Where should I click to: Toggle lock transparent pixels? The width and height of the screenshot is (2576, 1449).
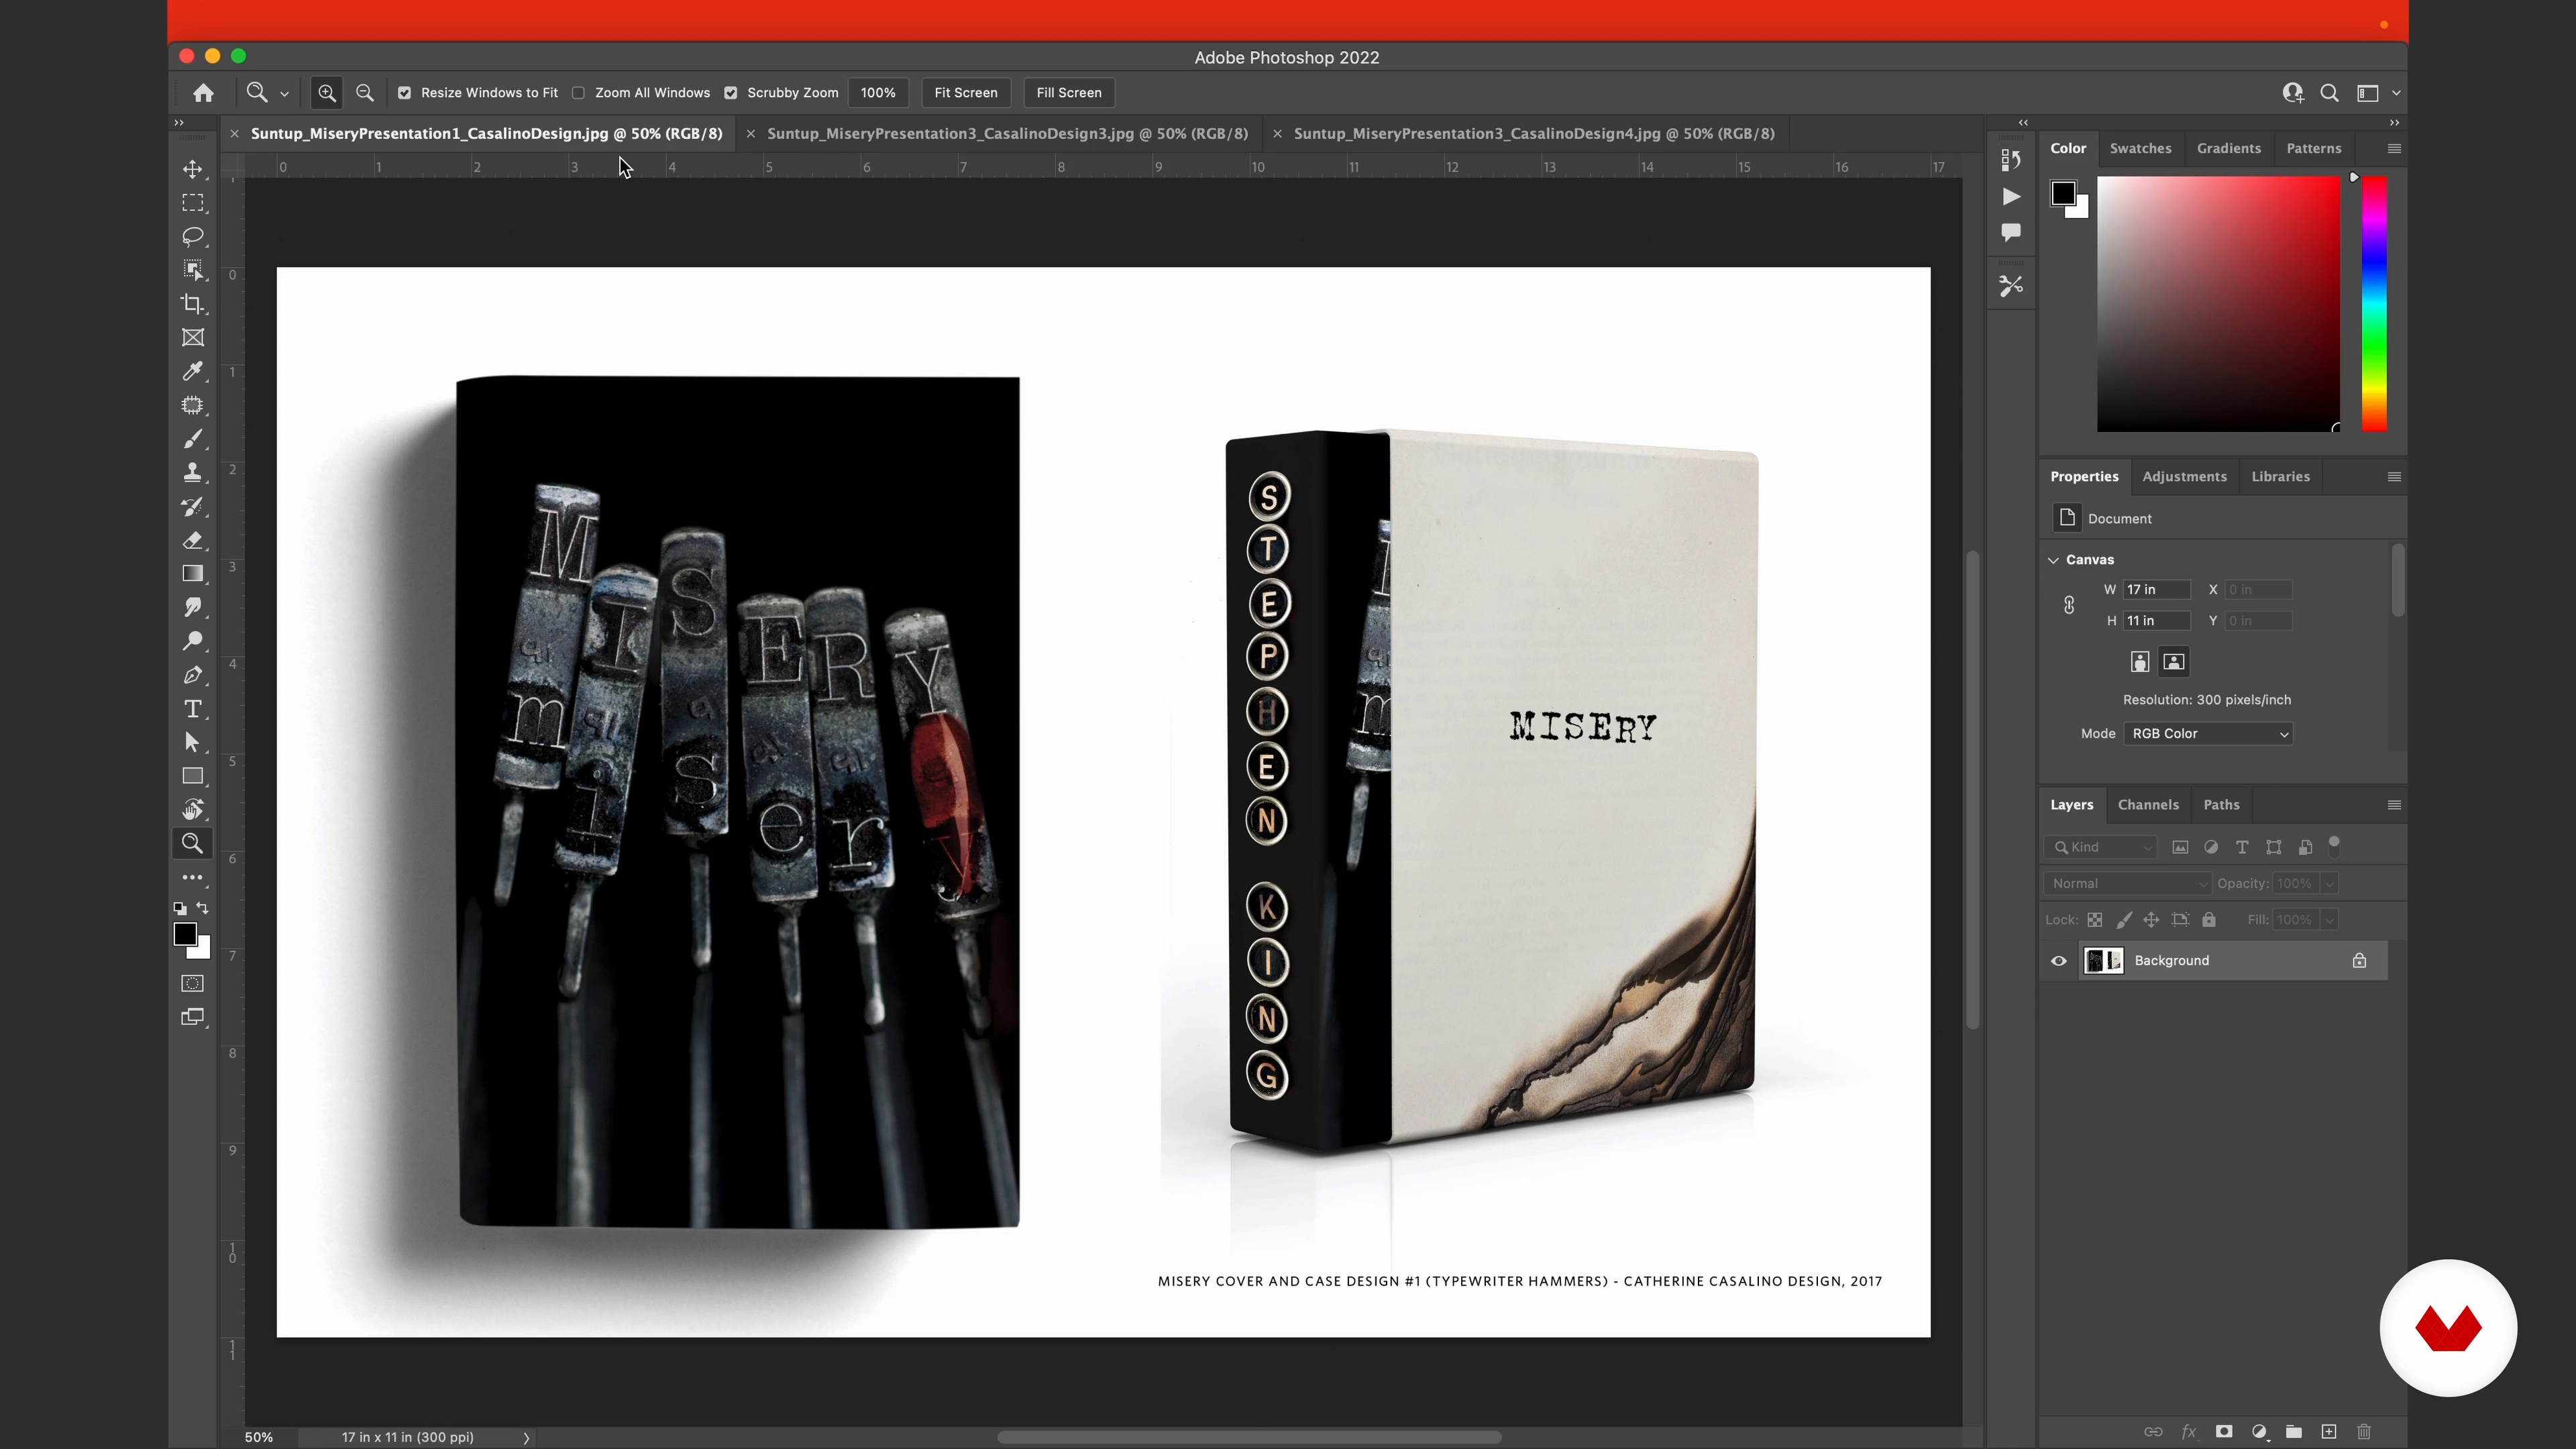(2095, 920)
